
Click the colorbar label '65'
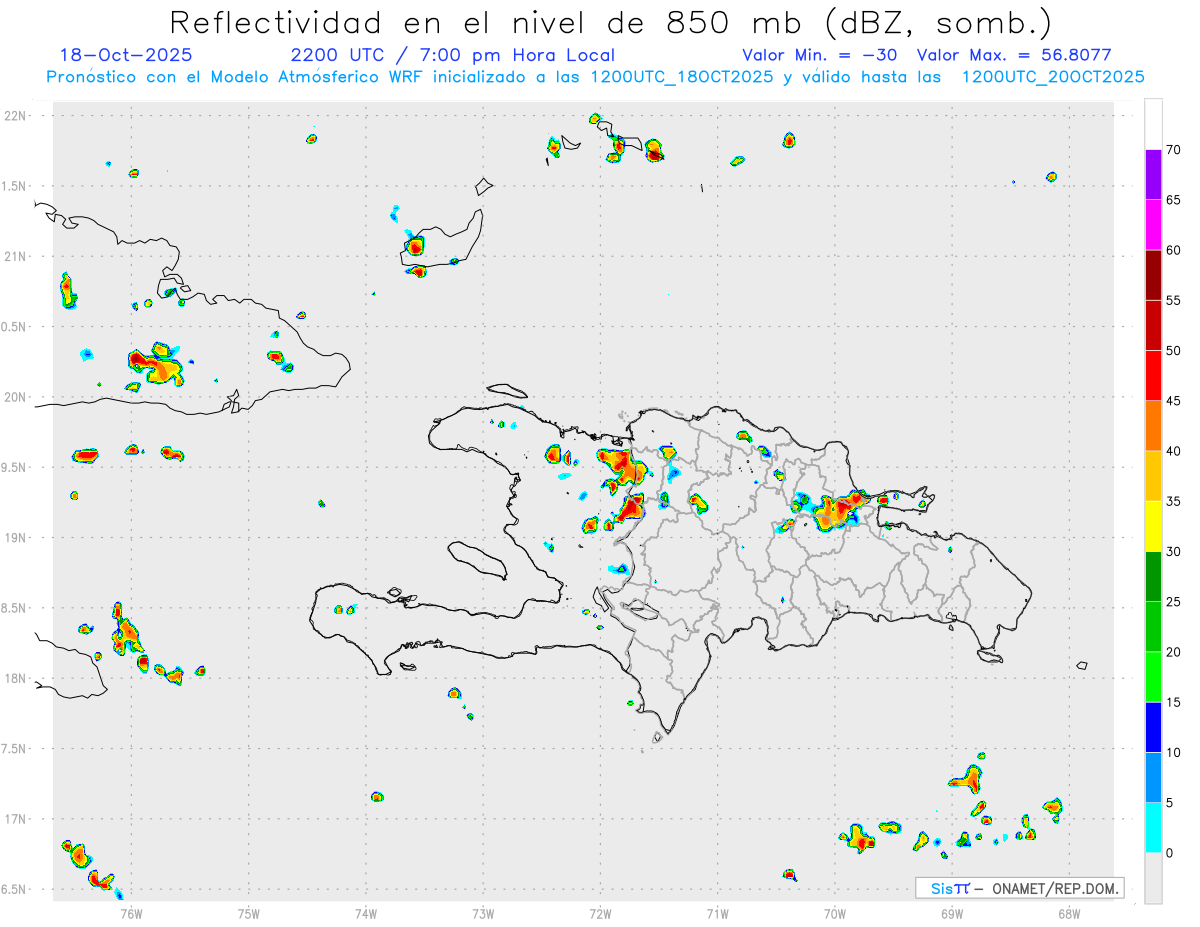pos(1174,200)
